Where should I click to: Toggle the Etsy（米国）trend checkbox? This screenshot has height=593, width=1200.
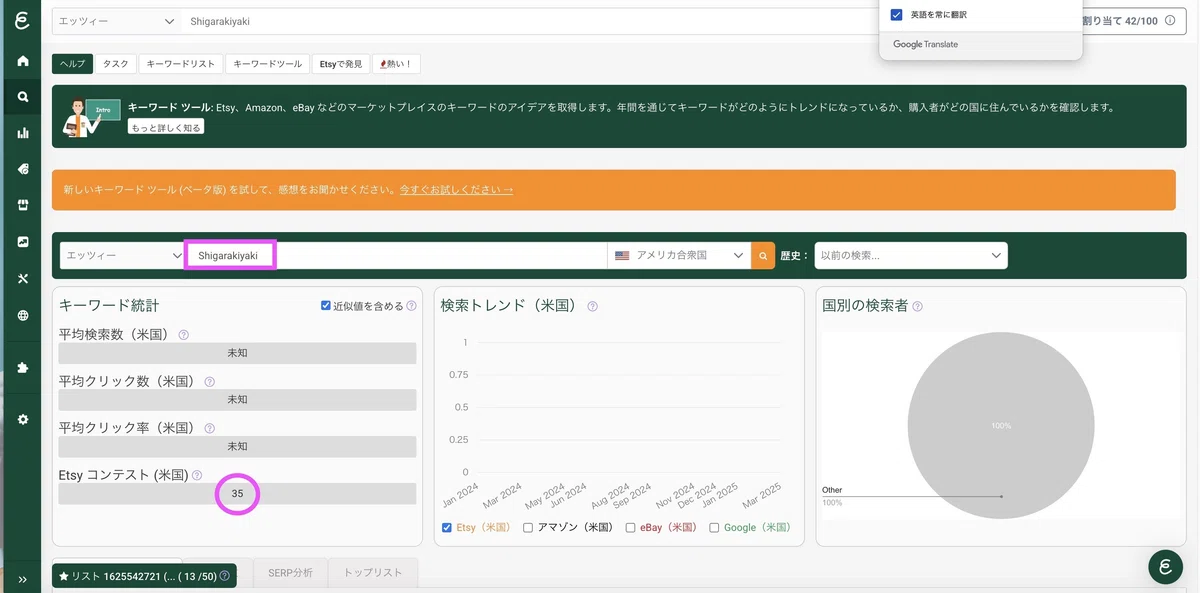[x=447, y=527]
